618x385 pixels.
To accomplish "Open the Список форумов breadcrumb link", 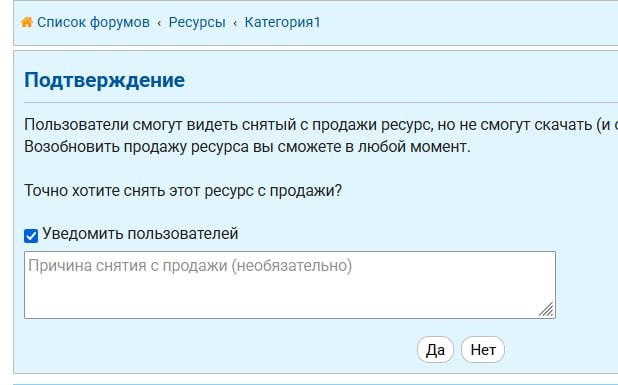I will (93, 22).
